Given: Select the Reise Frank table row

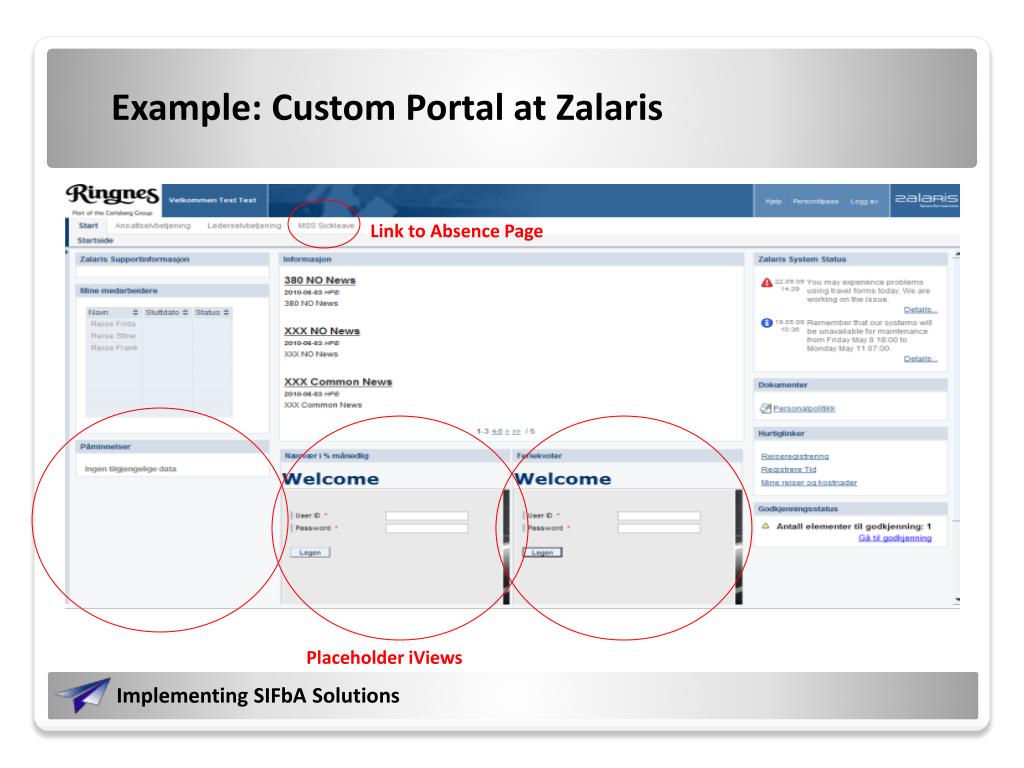Looking at the screenshot, I should click(x=159, y=347).
